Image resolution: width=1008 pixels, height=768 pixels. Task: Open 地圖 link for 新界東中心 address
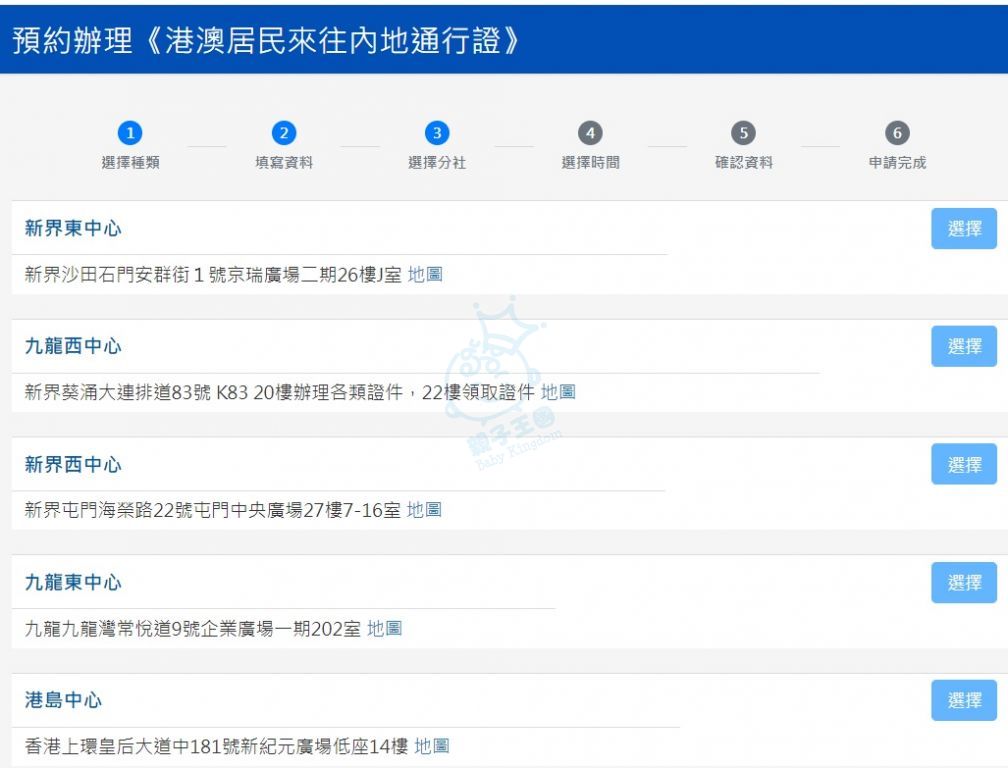pos(425,274)
